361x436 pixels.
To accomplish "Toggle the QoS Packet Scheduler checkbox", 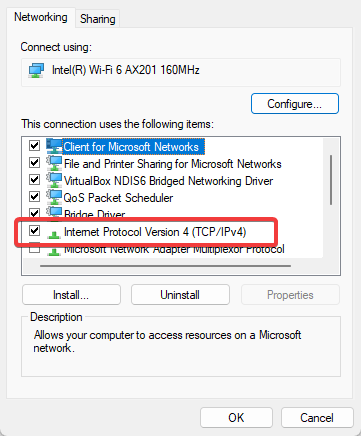I will point(35,197).
